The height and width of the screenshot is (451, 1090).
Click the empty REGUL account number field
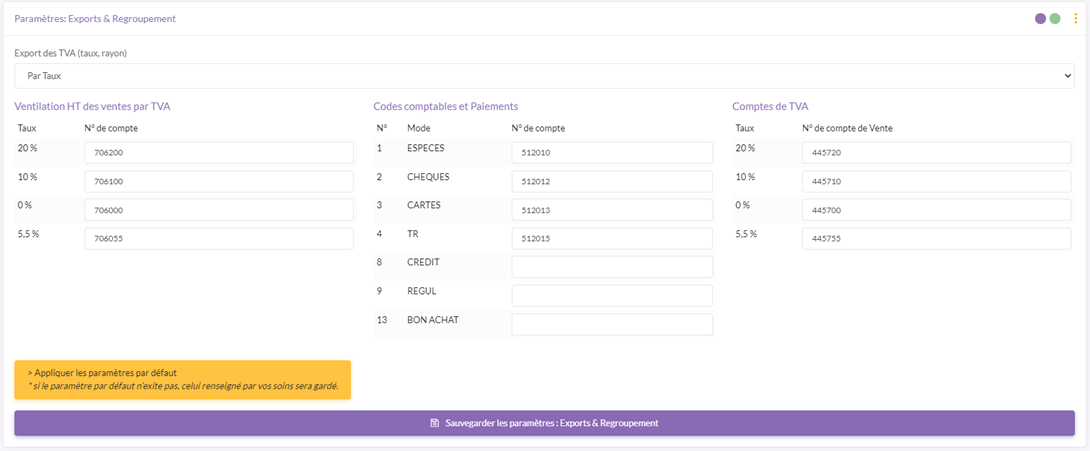point(611,296)
